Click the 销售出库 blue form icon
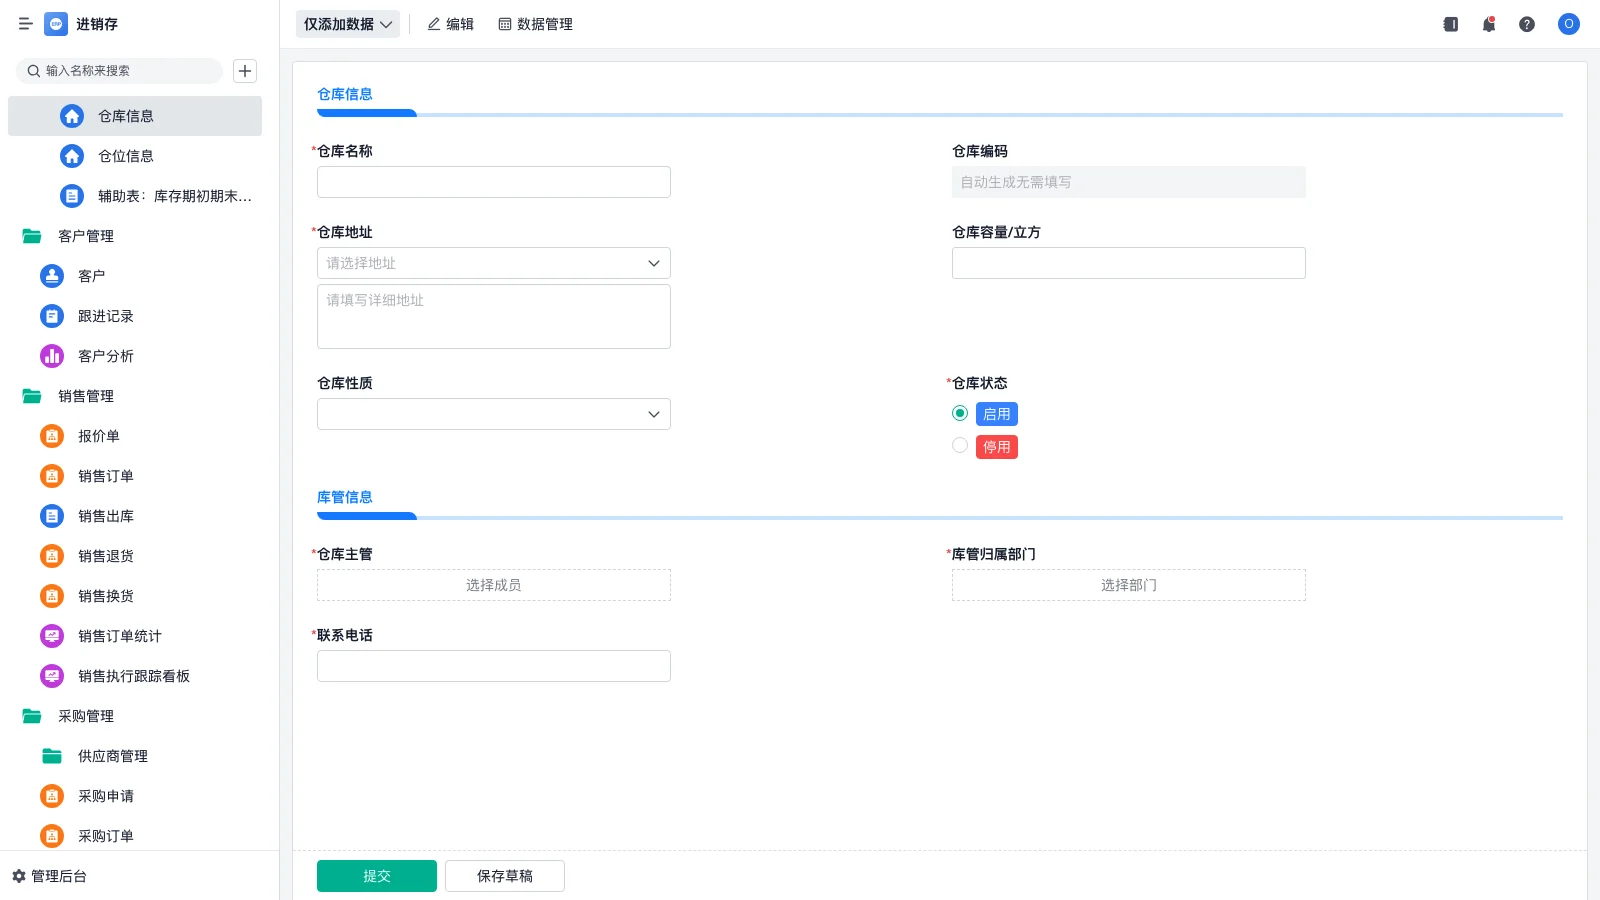The image size is (1600, 900). (52, 516)
